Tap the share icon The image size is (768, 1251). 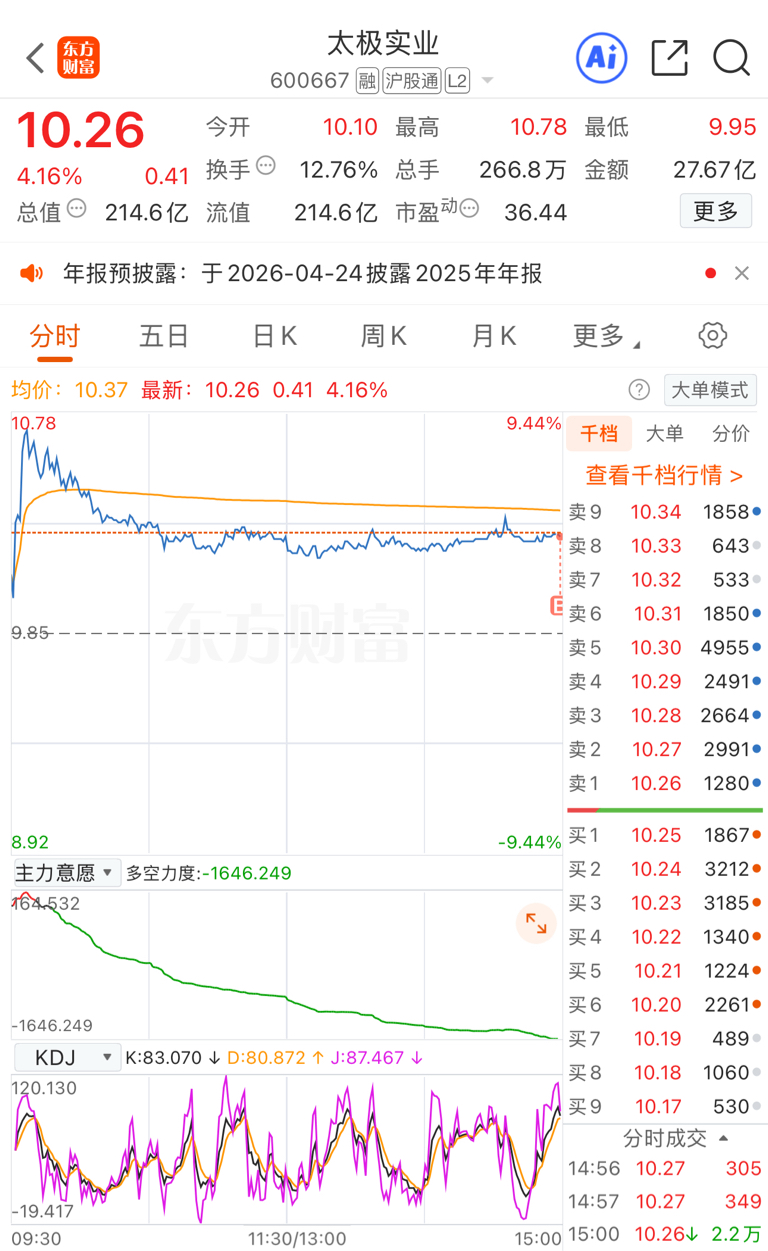click(x=669, y=57)
